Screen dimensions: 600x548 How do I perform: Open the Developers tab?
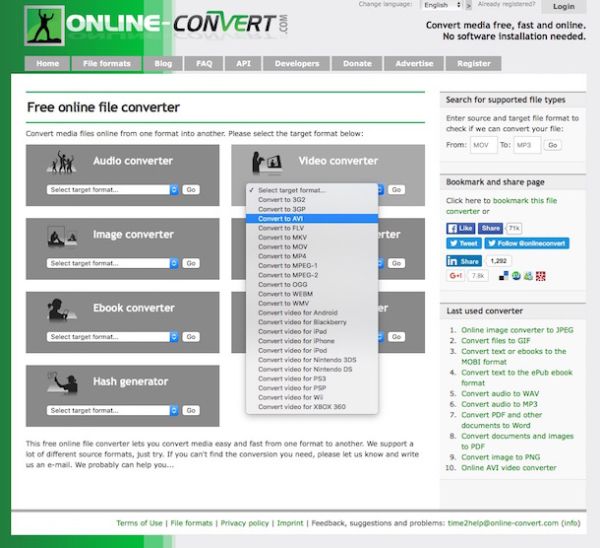click(297, 64)
